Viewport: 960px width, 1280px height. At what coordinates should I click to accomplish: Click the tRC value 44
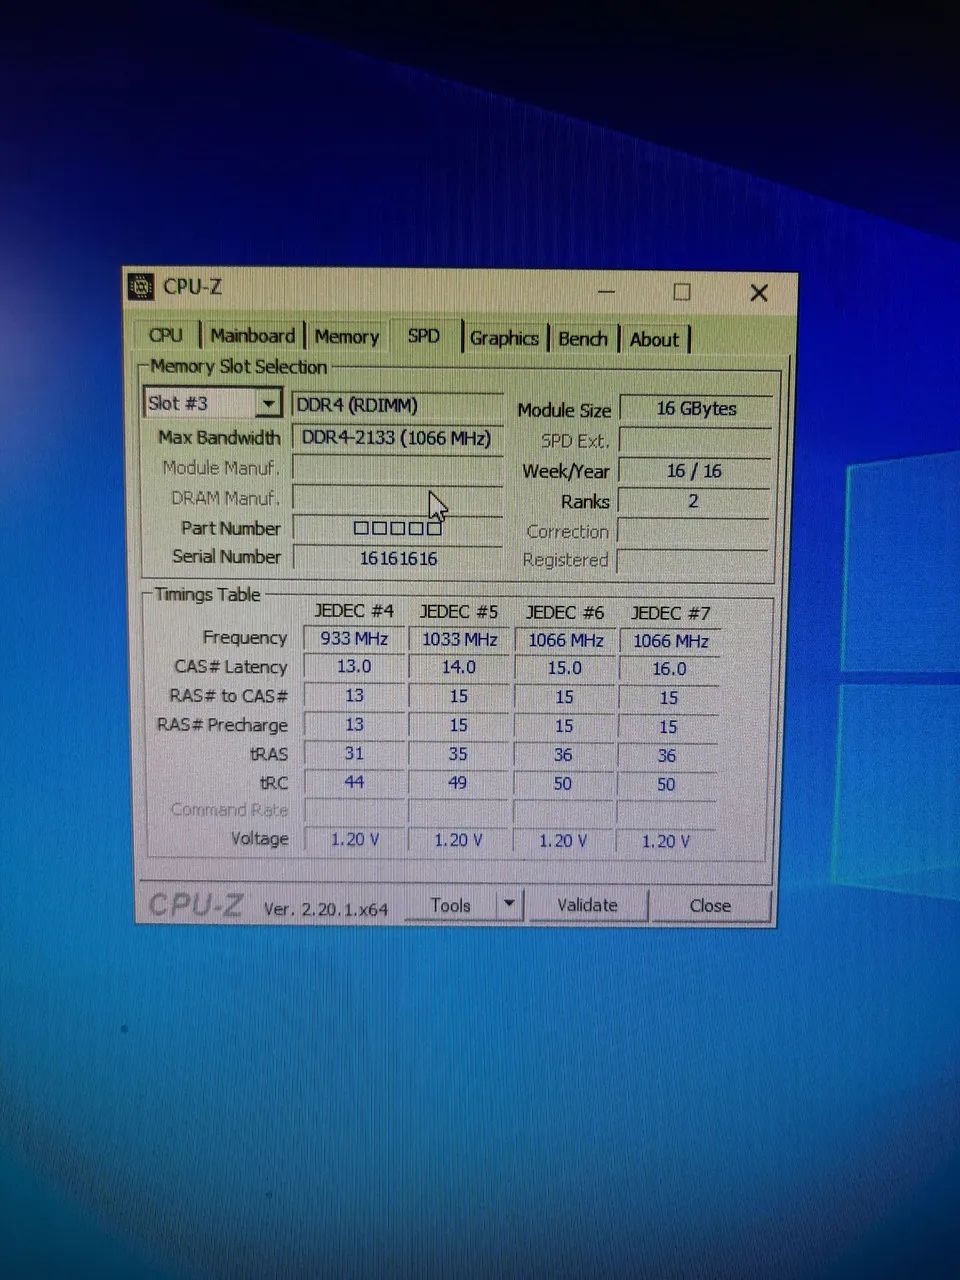coord(354,783)
